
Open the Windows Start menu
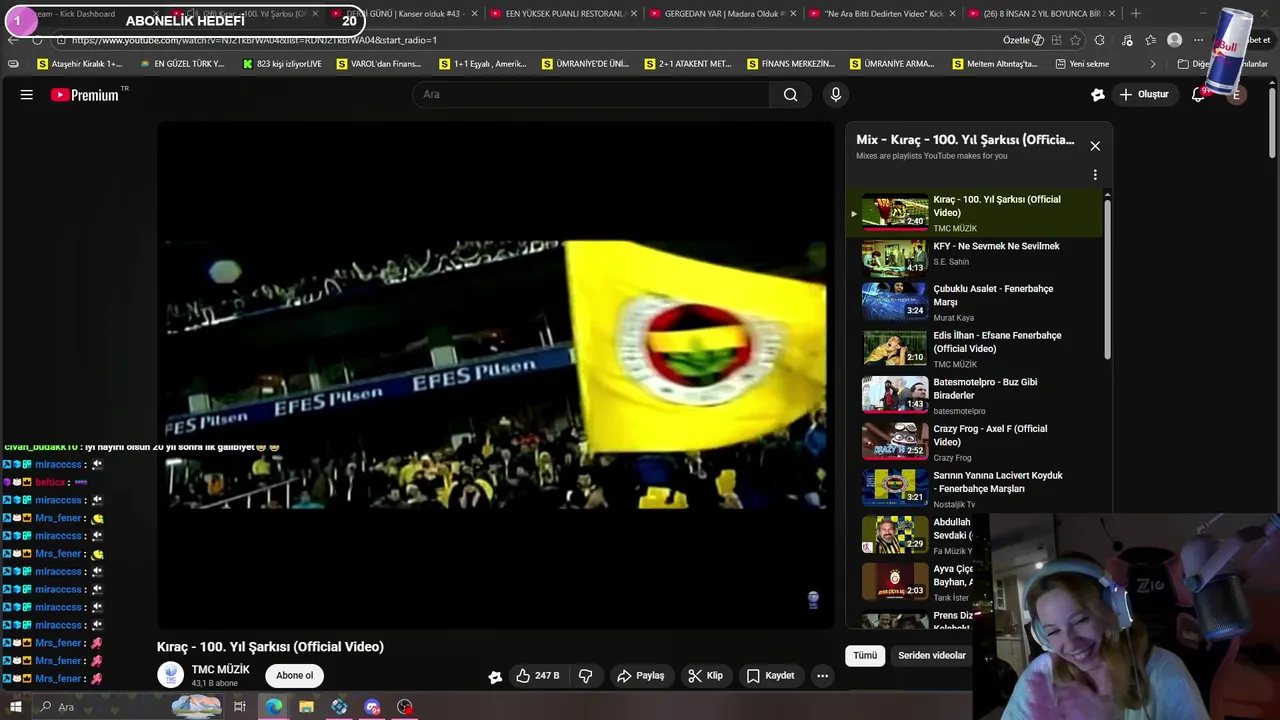(x=15, y=707)
